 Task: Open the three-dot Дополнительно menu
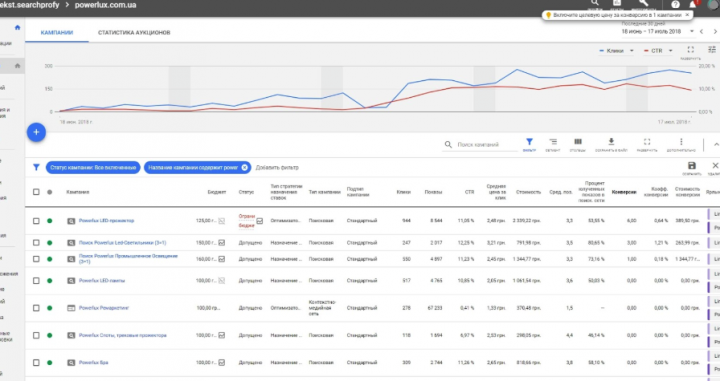coord(681,142)
